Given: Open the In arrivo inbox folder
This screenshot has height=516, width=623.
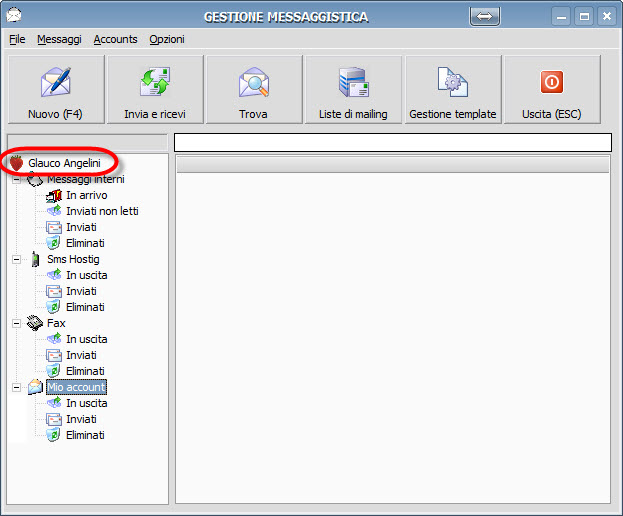Looking at the screenshot, I should 87,195.
